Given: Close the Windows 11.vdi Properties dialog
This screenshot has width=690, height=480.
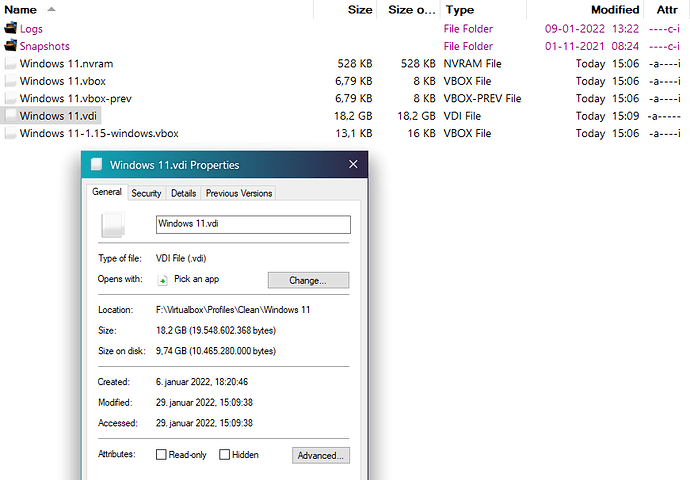Looking at the screenshot, I should (x=353, y=164).
